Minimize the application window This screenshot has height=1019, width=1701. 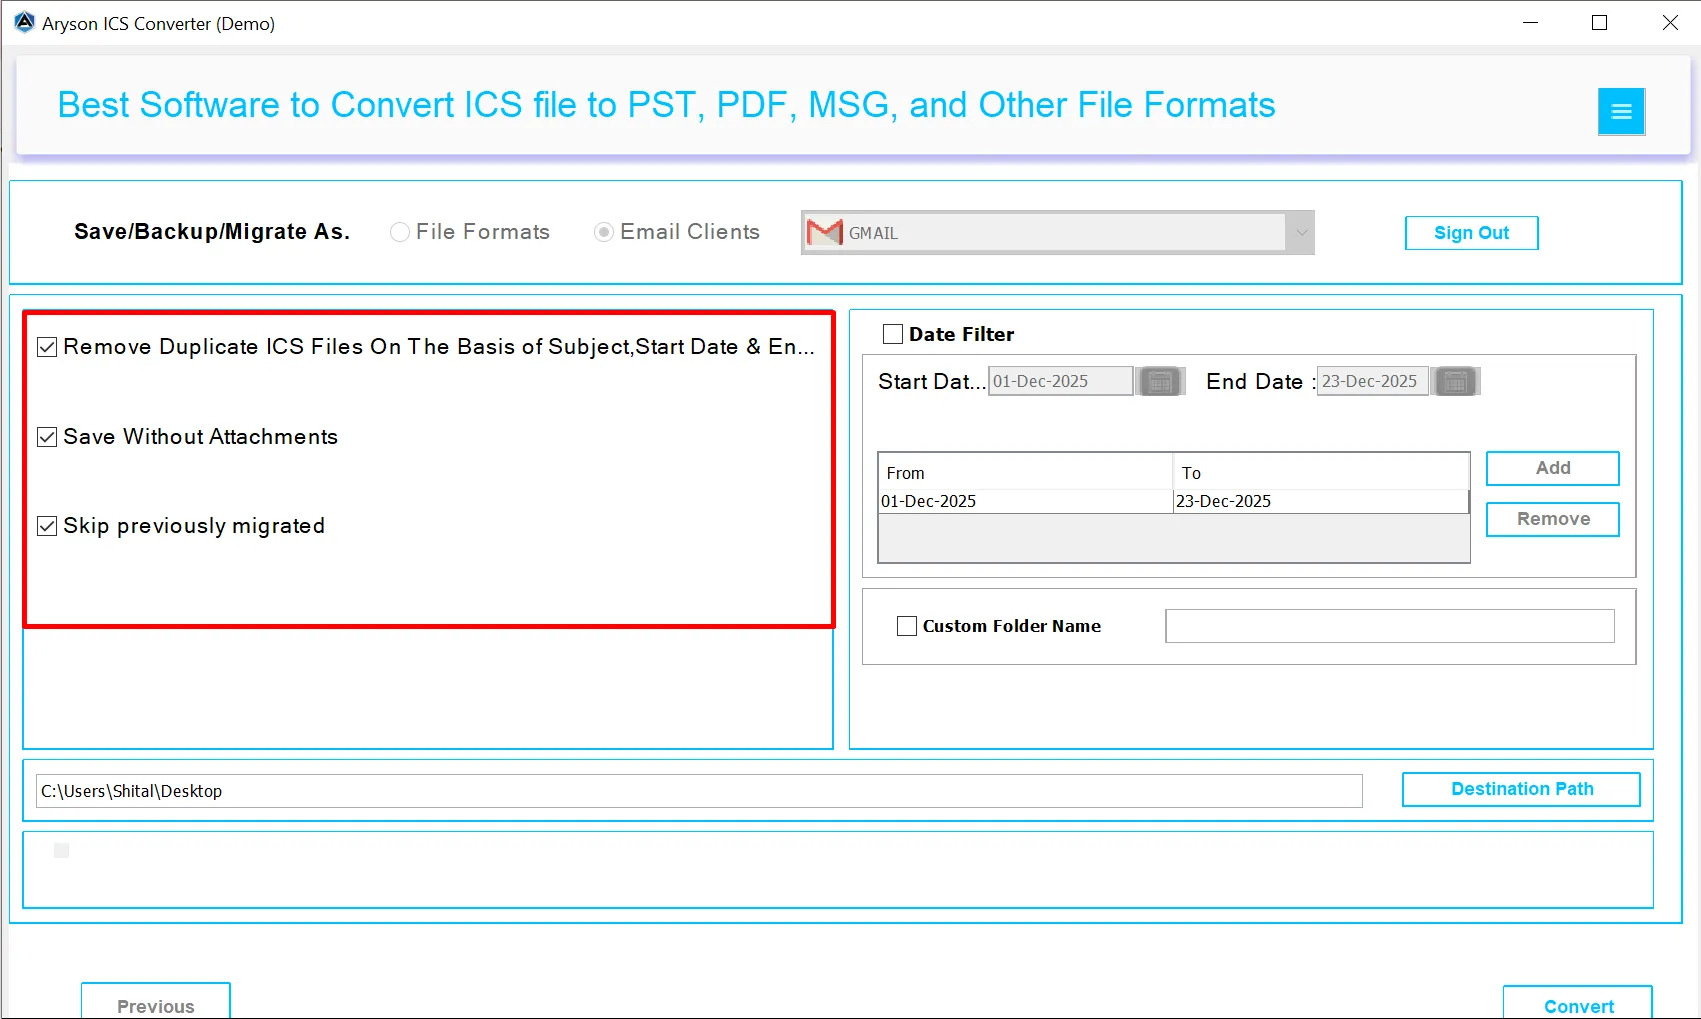[x=1530, y=23]
